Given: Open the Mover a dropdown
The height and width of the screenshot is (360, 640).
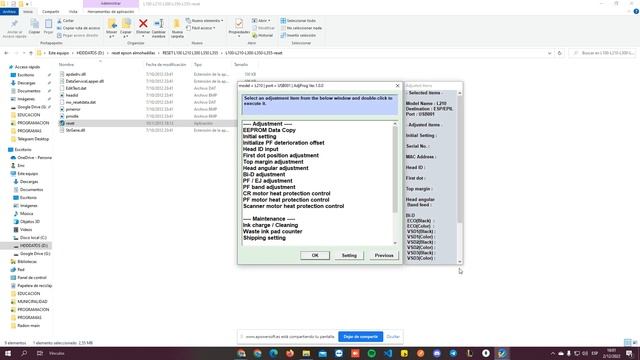Looking at the screenshot, I should [x=111, y=34].
